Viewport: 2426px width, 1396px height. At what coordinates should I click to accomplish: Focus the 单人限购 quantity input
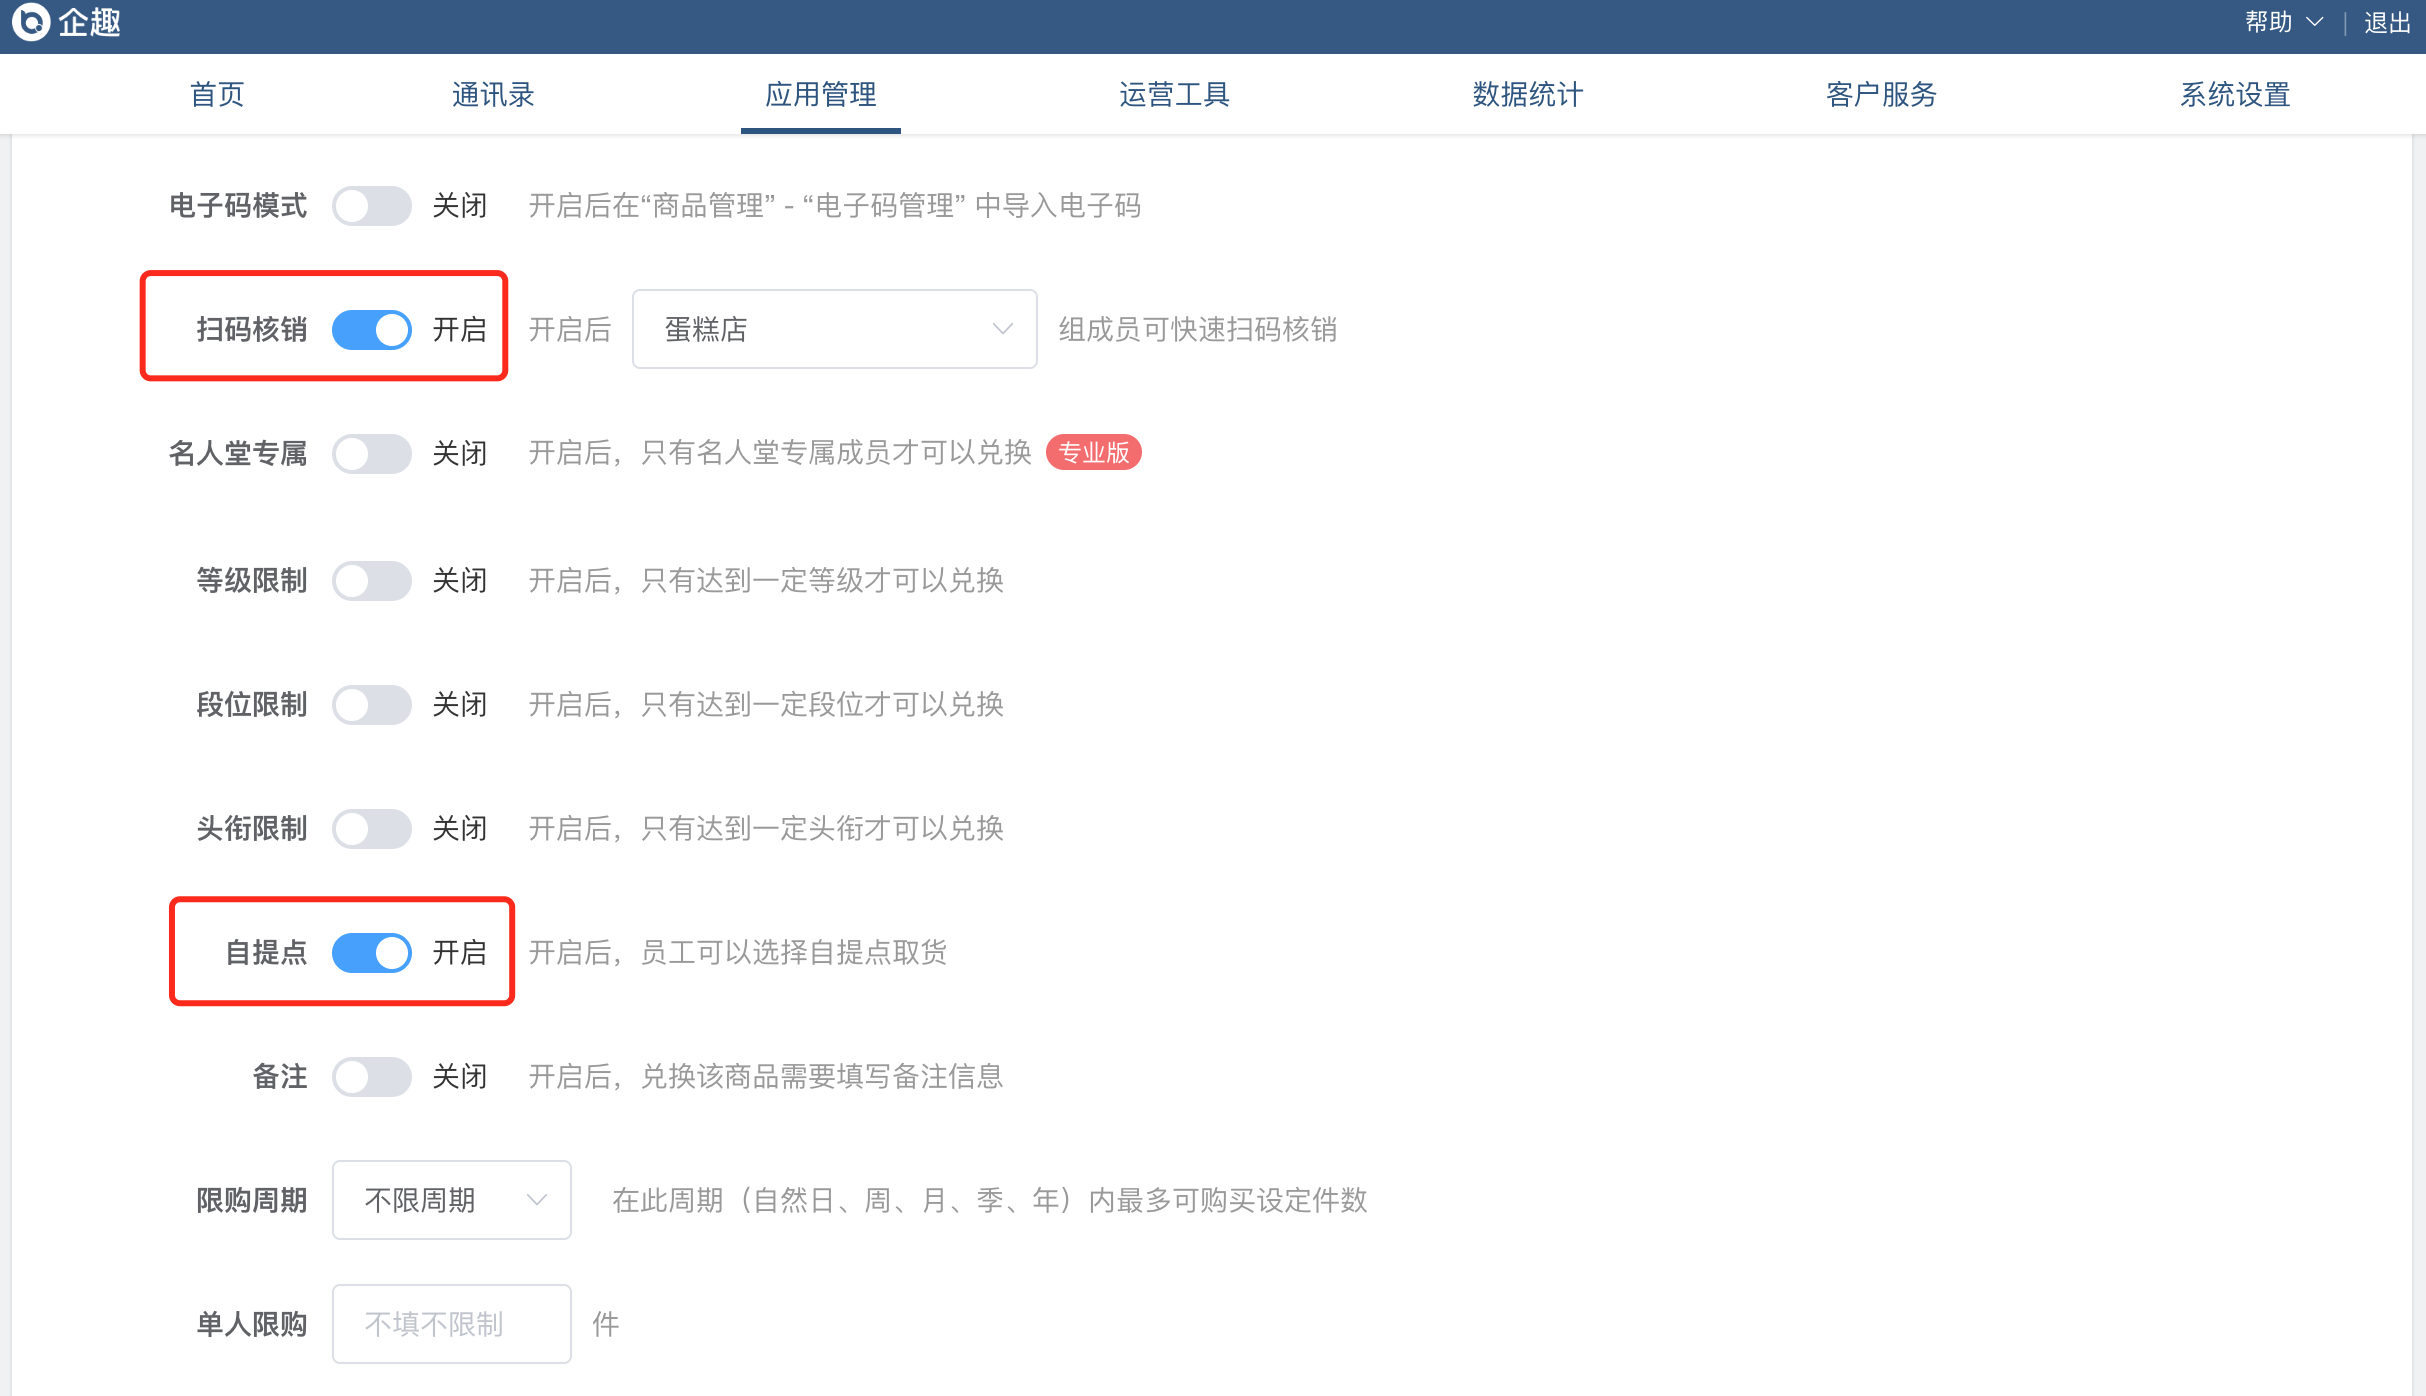pos(451,1324)
